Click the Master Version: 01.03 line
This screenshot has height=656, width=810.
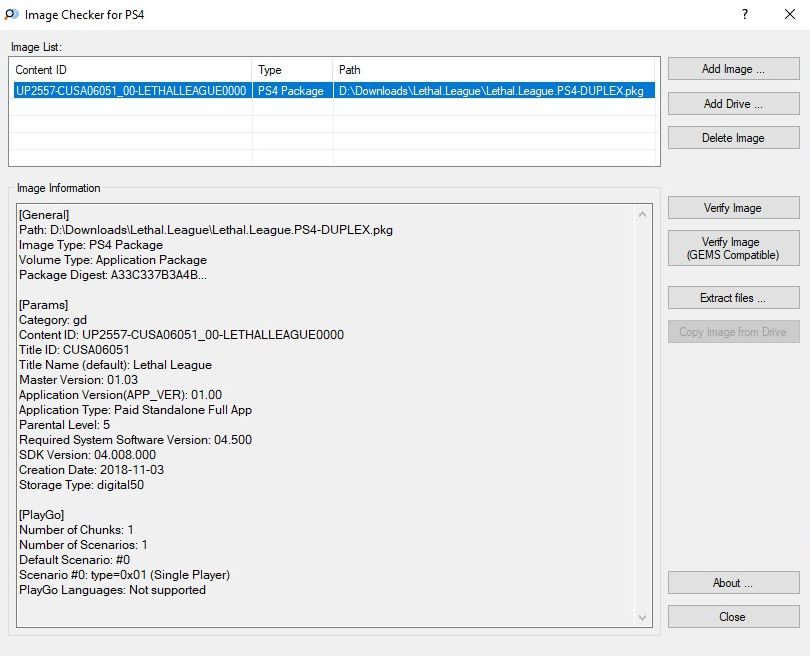click(x=79, y=380)
